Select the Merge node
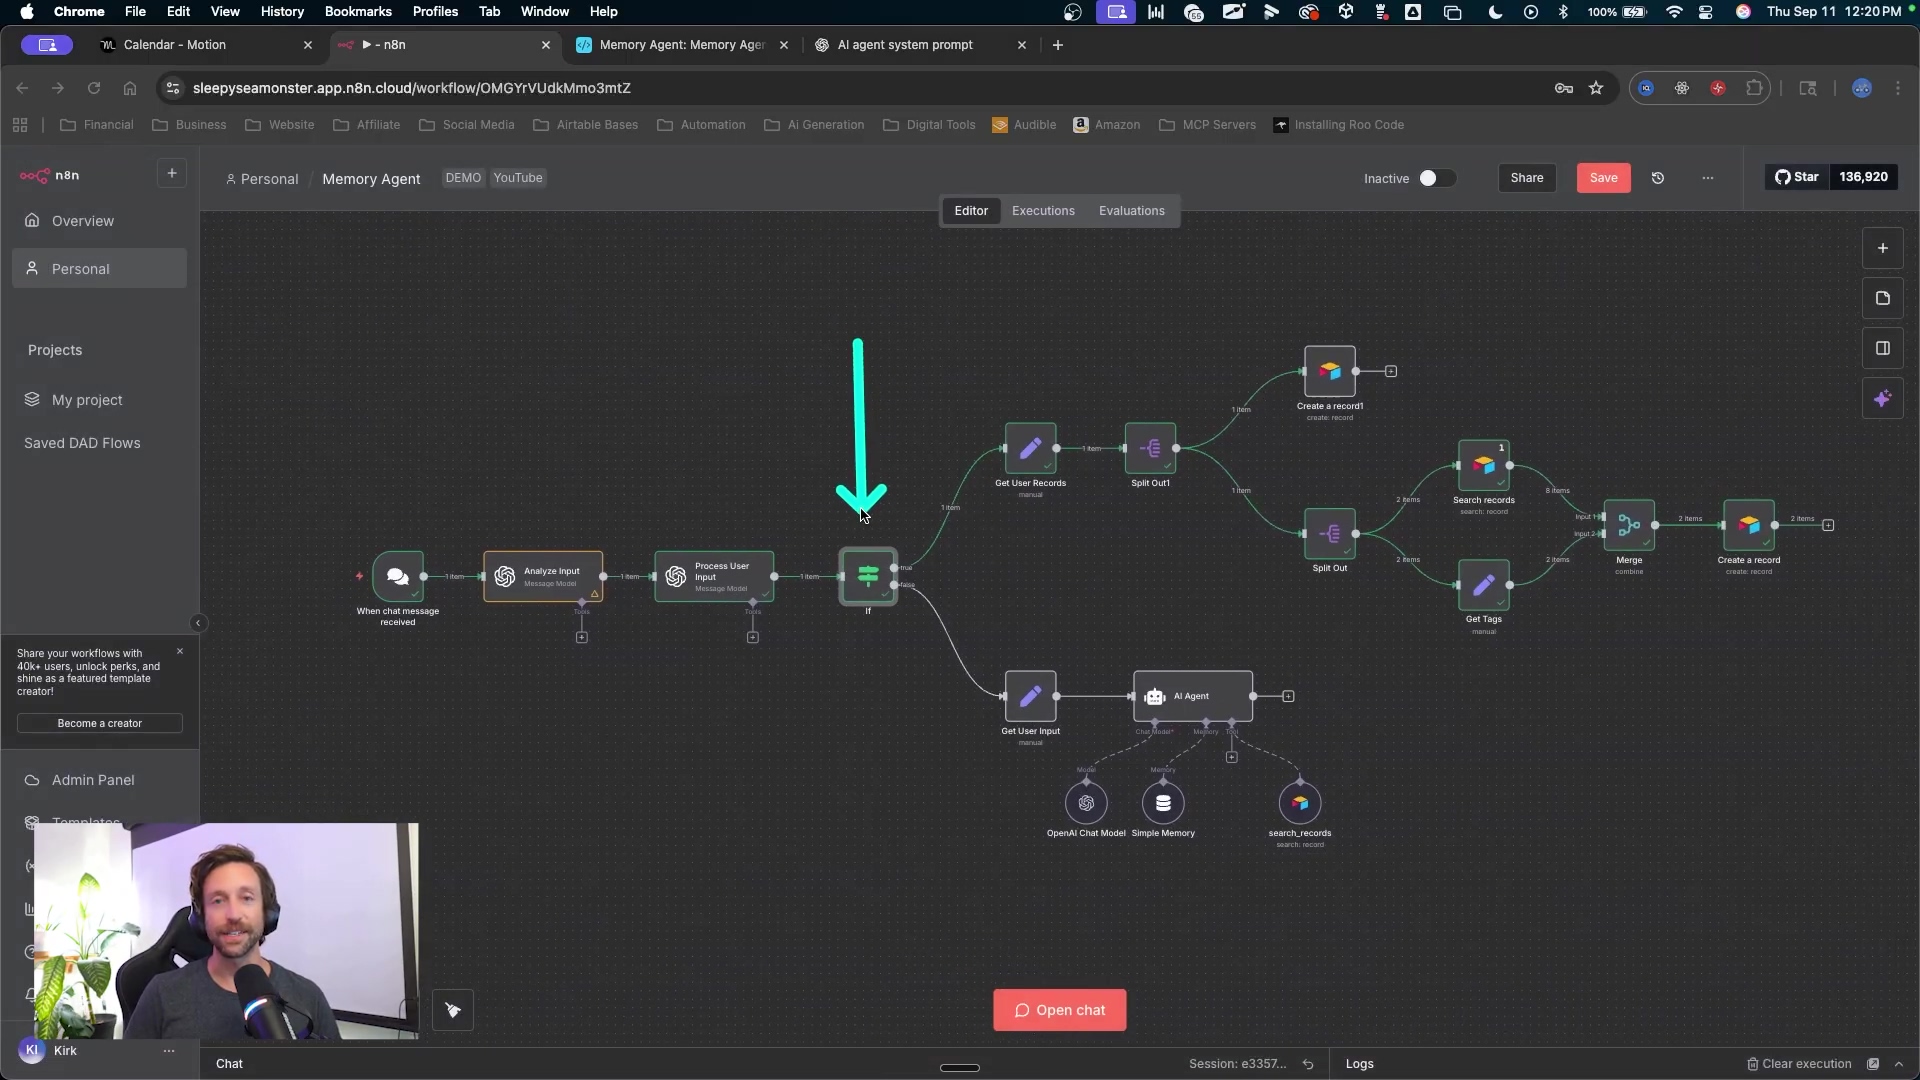The height and width of the screenshot is (1080, 1920). pyautogui.click(x=1628, y=525)
